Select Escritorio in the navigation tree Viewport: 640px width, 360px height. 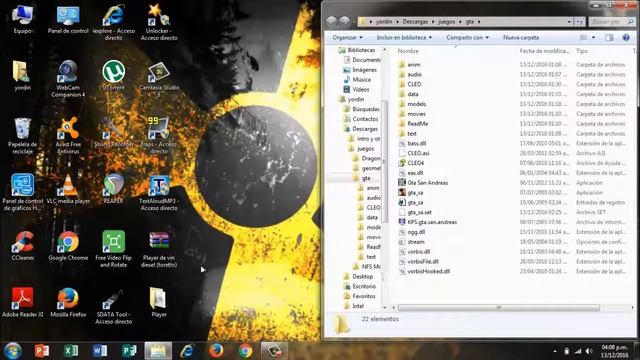click(364, 287)
